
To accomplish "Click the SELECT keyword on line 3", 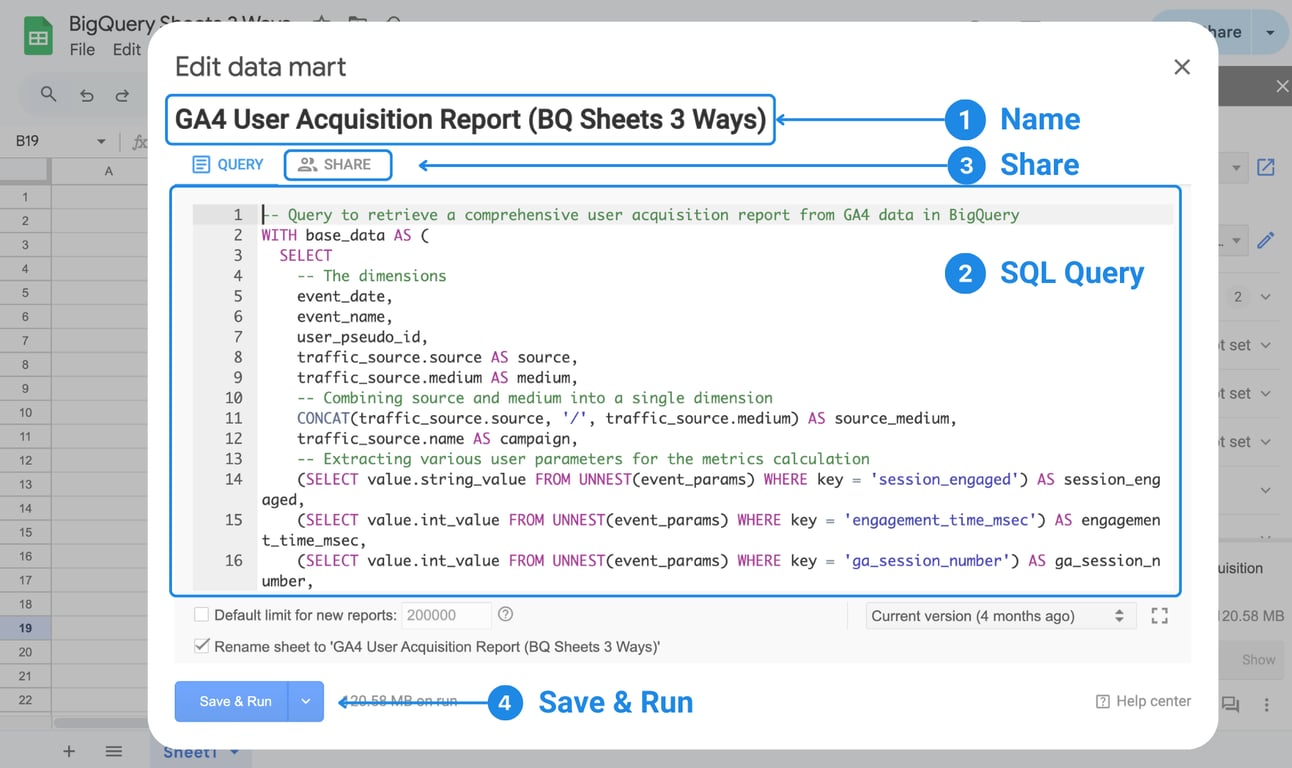I will (x=306, y=255).
